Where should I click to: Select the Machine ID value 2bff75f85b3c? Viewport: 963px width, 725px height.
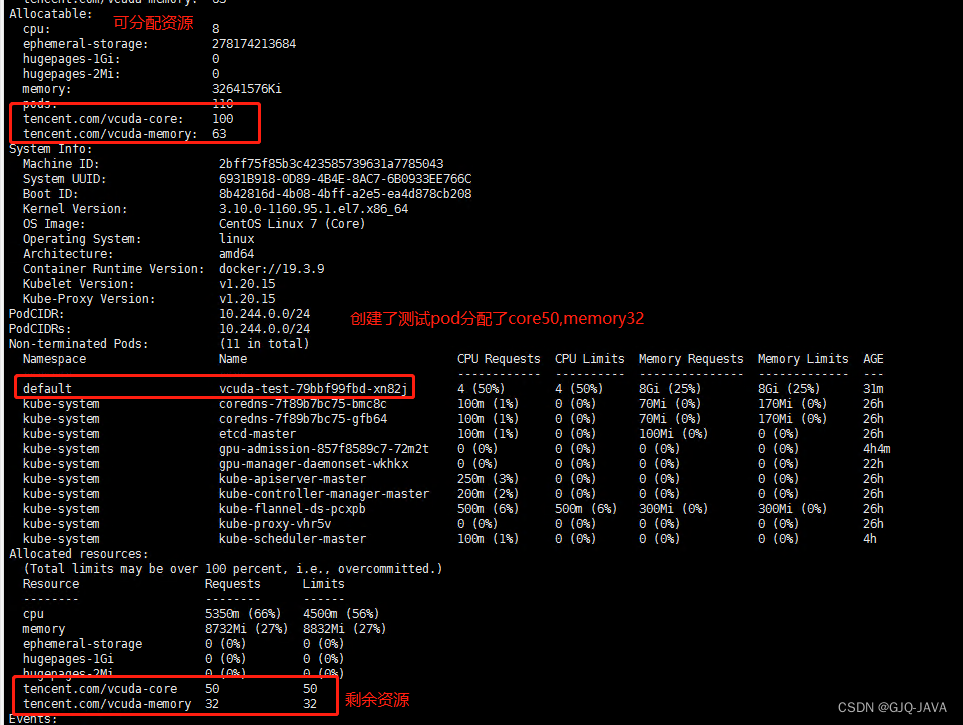pyautogui.click(x=331, y=163)
